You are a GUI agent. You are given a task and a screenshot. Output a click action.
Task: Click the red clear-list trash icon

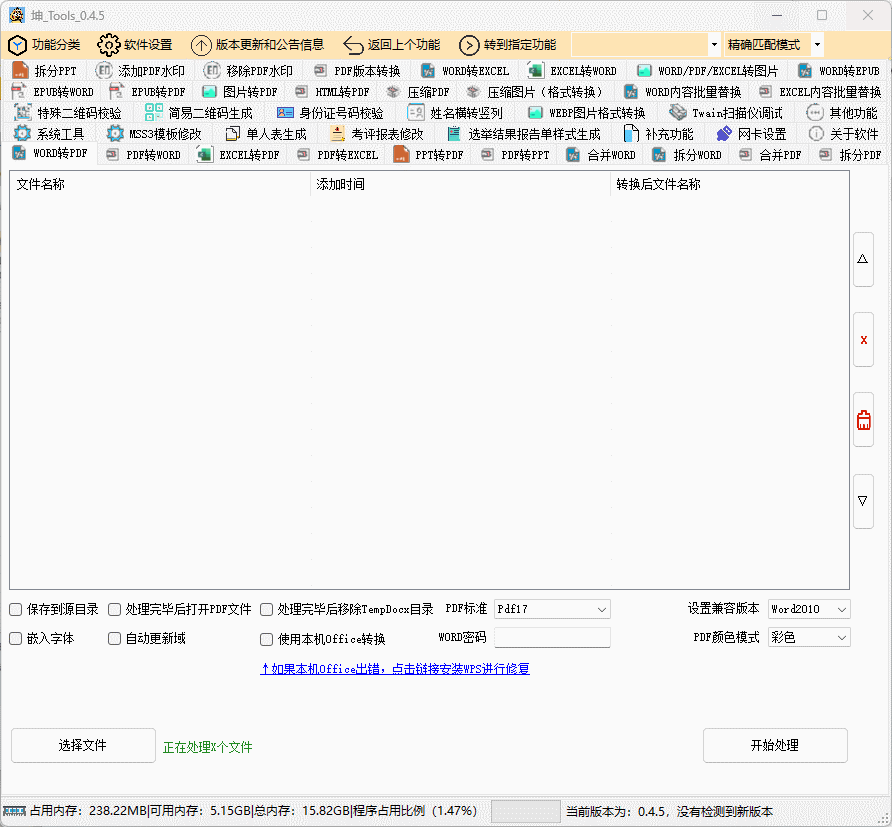[x=864, y=420]
